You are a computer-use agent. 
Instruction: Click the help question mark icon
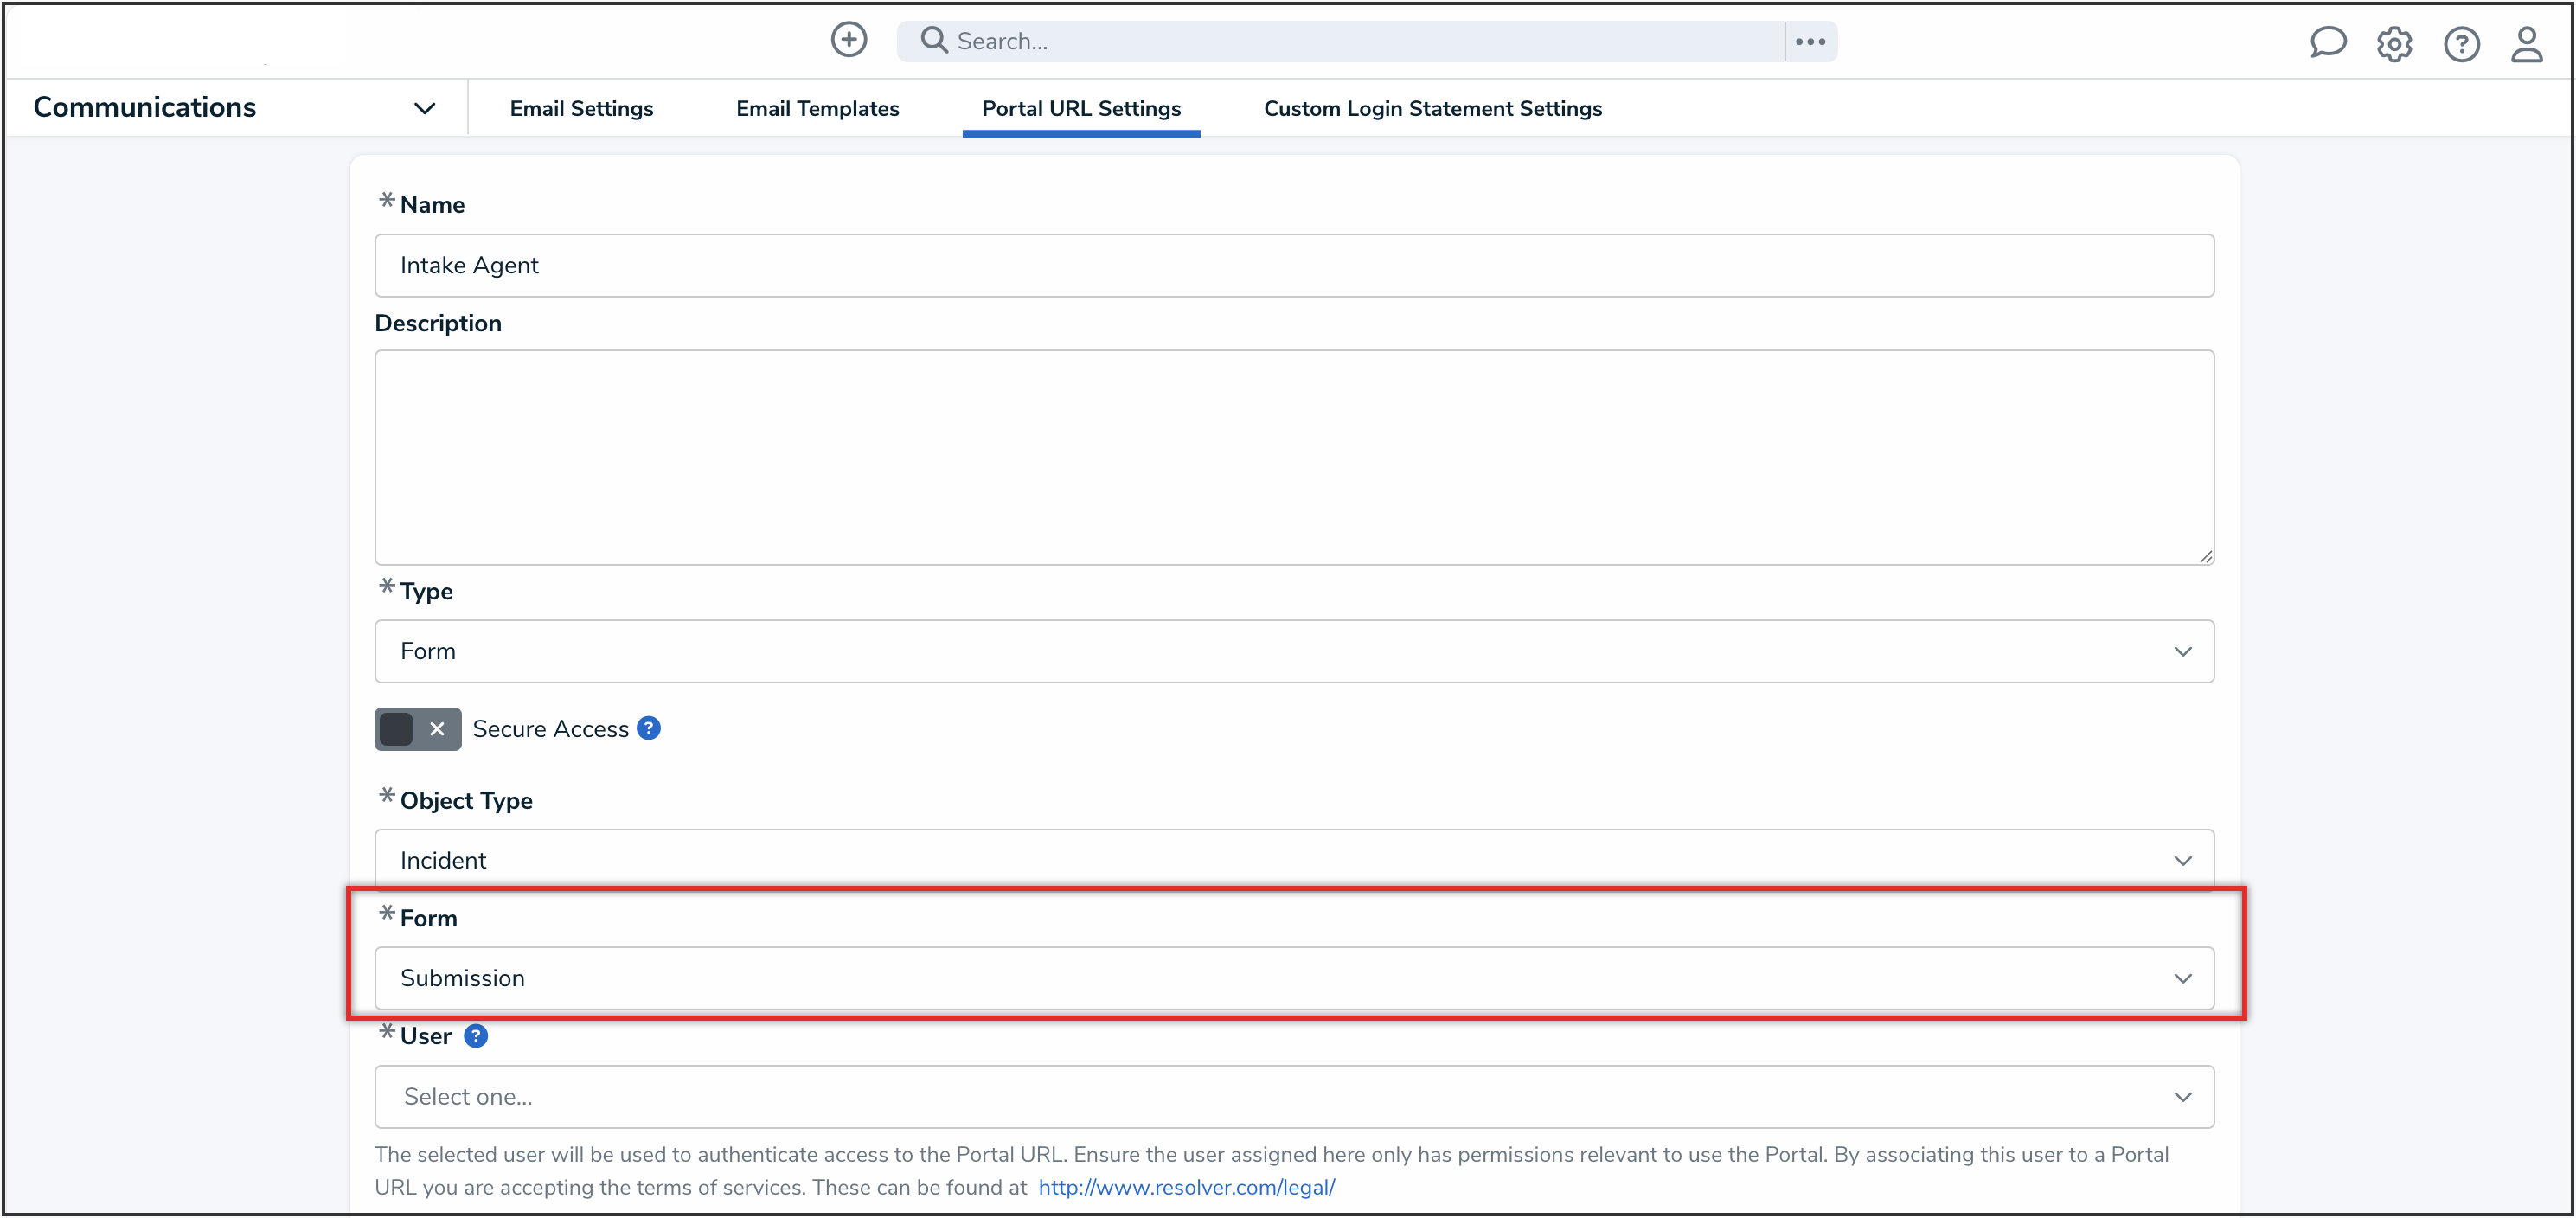2462,44
